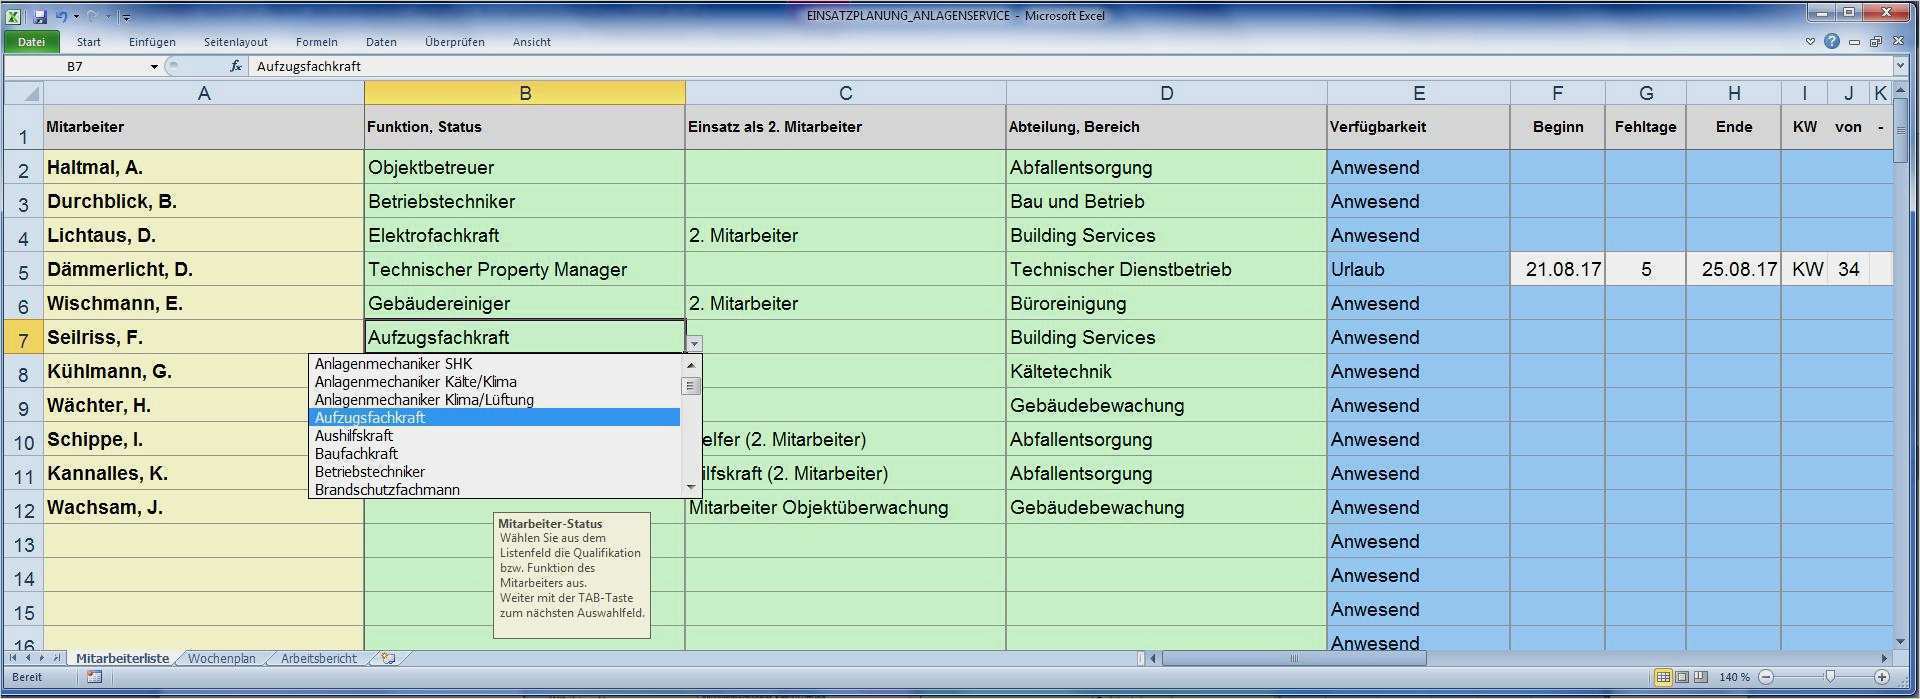Switch to the Start ribbon tab
Viewport: 1920px width, 699px height.
[89, 42]
